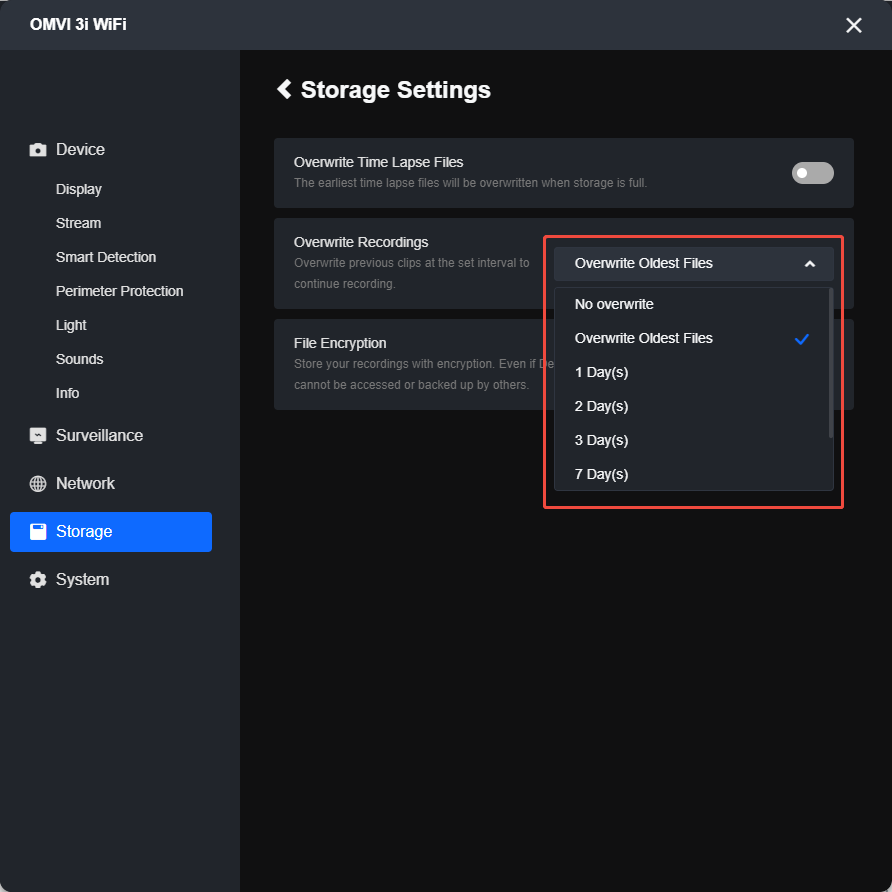Switch to the Surveillance section
This screenshot has width=892, height=892.
tap(100, 436)
